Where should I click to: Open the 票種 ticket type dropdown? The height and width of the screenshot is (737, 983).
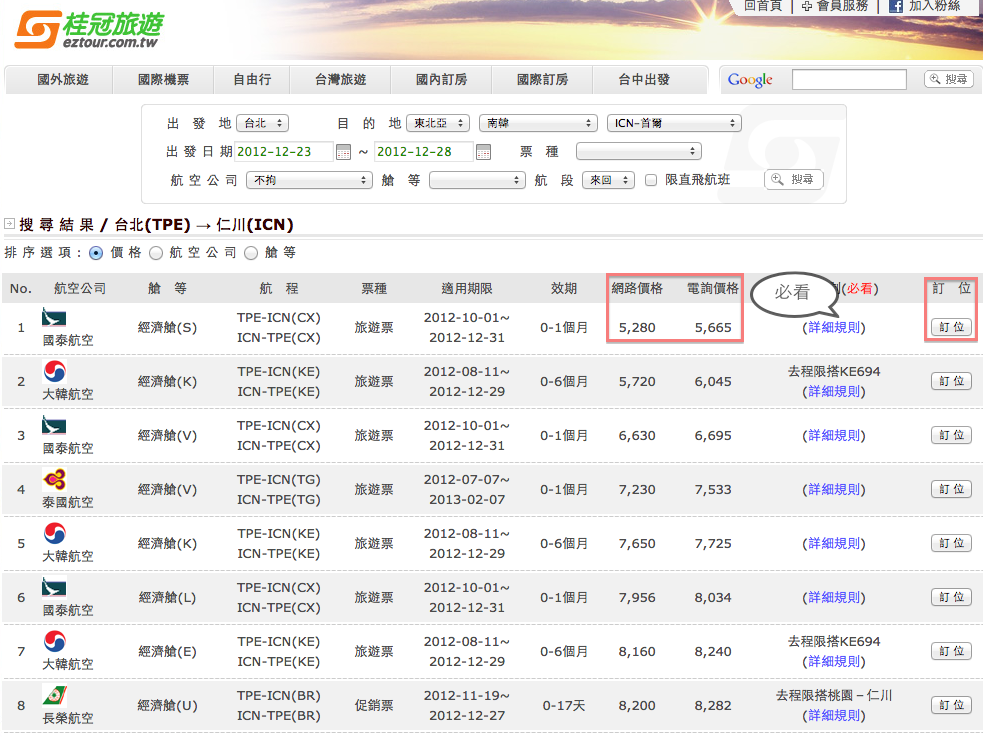pyautogui.click(x=638, y=151)
